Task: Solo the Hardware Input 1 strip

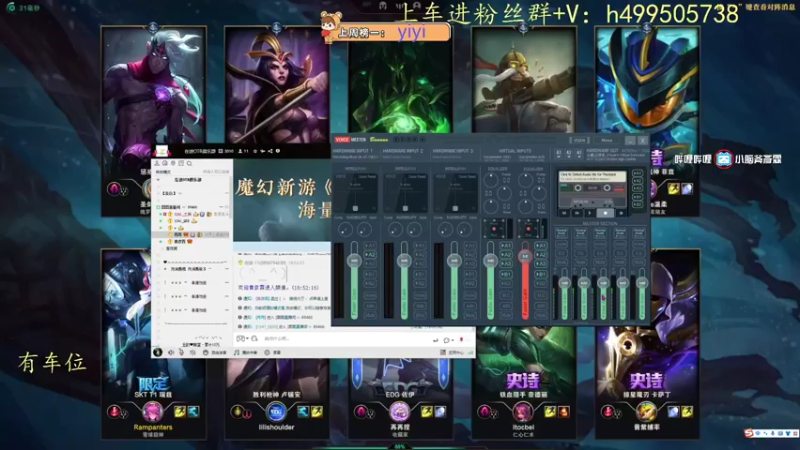Action: tap(370, 306)
